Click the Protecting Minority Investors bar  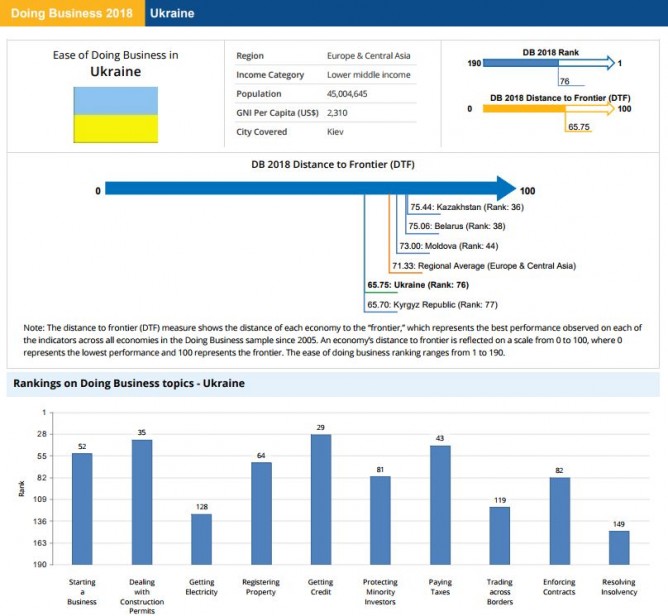tap(380, 519)
